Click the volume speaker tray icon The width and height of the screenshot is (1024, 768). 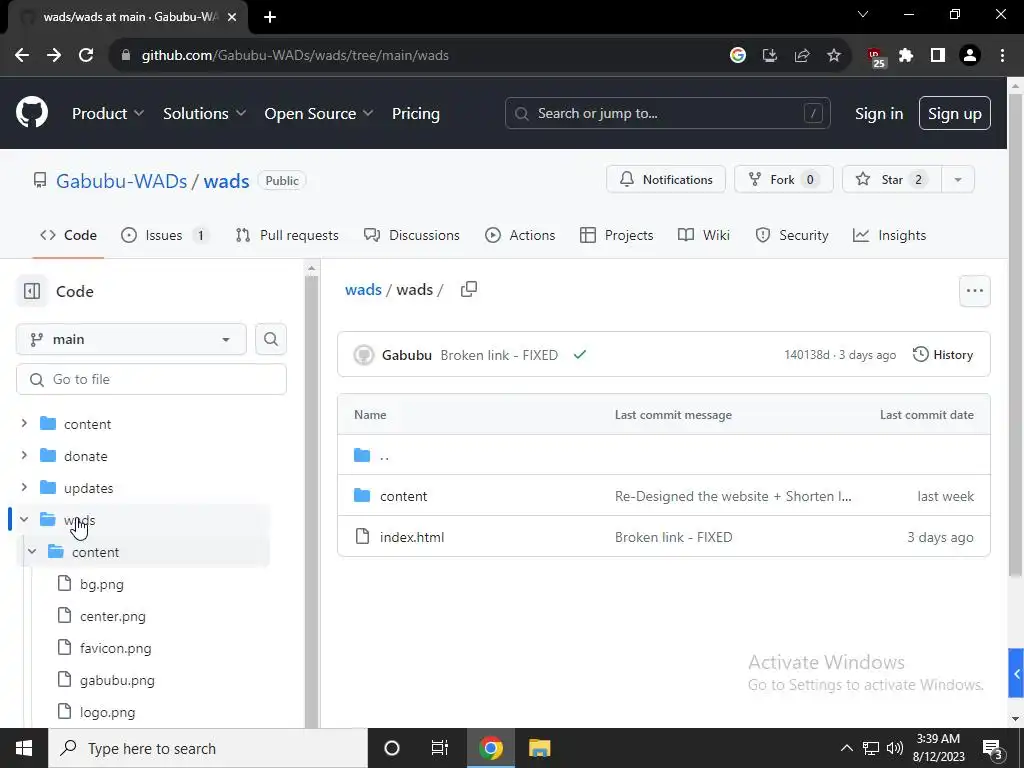click(x=895, y=748)
